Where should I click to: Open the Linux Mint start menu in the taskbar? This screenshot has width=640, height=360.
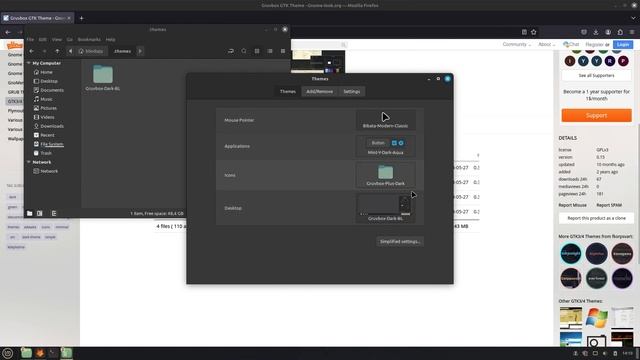[8, 353]
